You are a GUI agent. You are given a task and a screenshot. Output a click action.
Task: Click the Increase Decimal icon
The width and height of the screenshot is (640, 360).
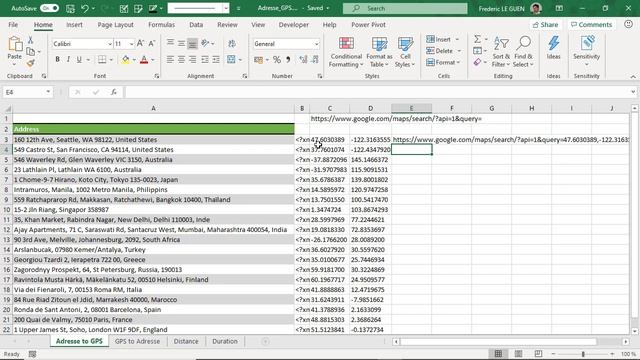point(303,60)
